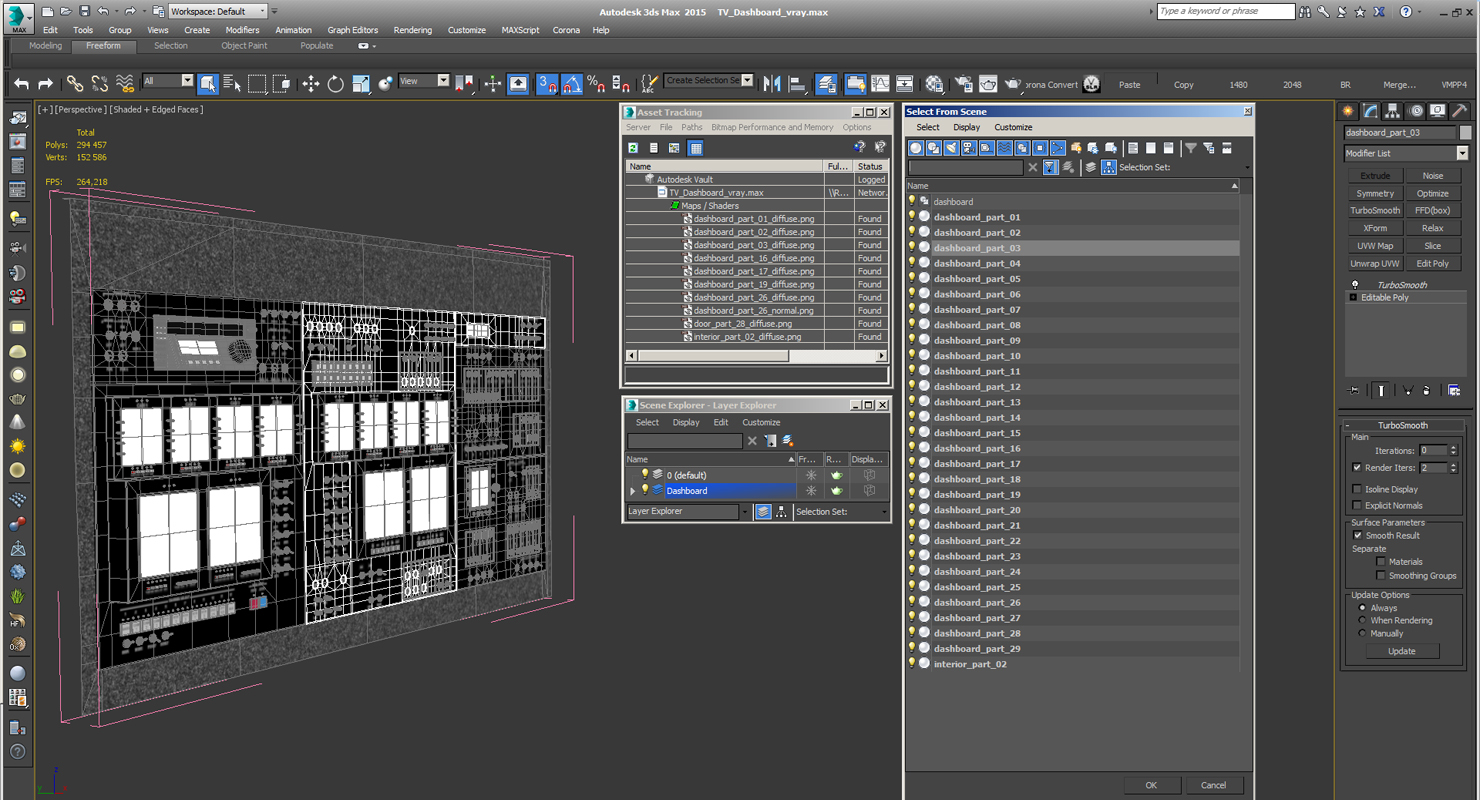Image resolution: width=1480 pixels, height=800 pixels.
Task: Select the When Rendering update option
Action: click(1362, 621)
